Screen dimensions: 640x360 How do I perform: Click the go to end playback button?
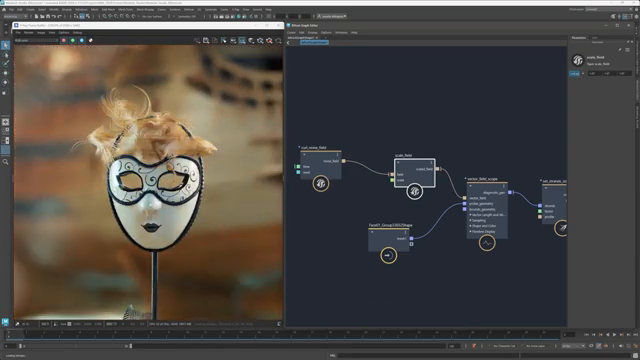635,335
